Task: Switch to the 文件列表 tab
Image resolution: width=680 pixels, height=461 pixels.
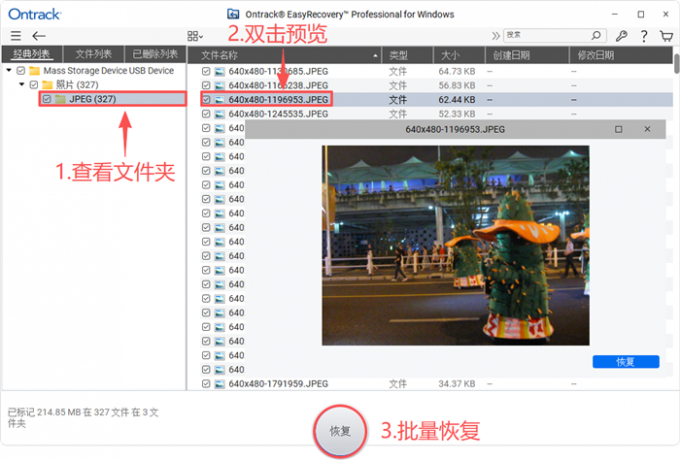Action: tap(94, 54)
